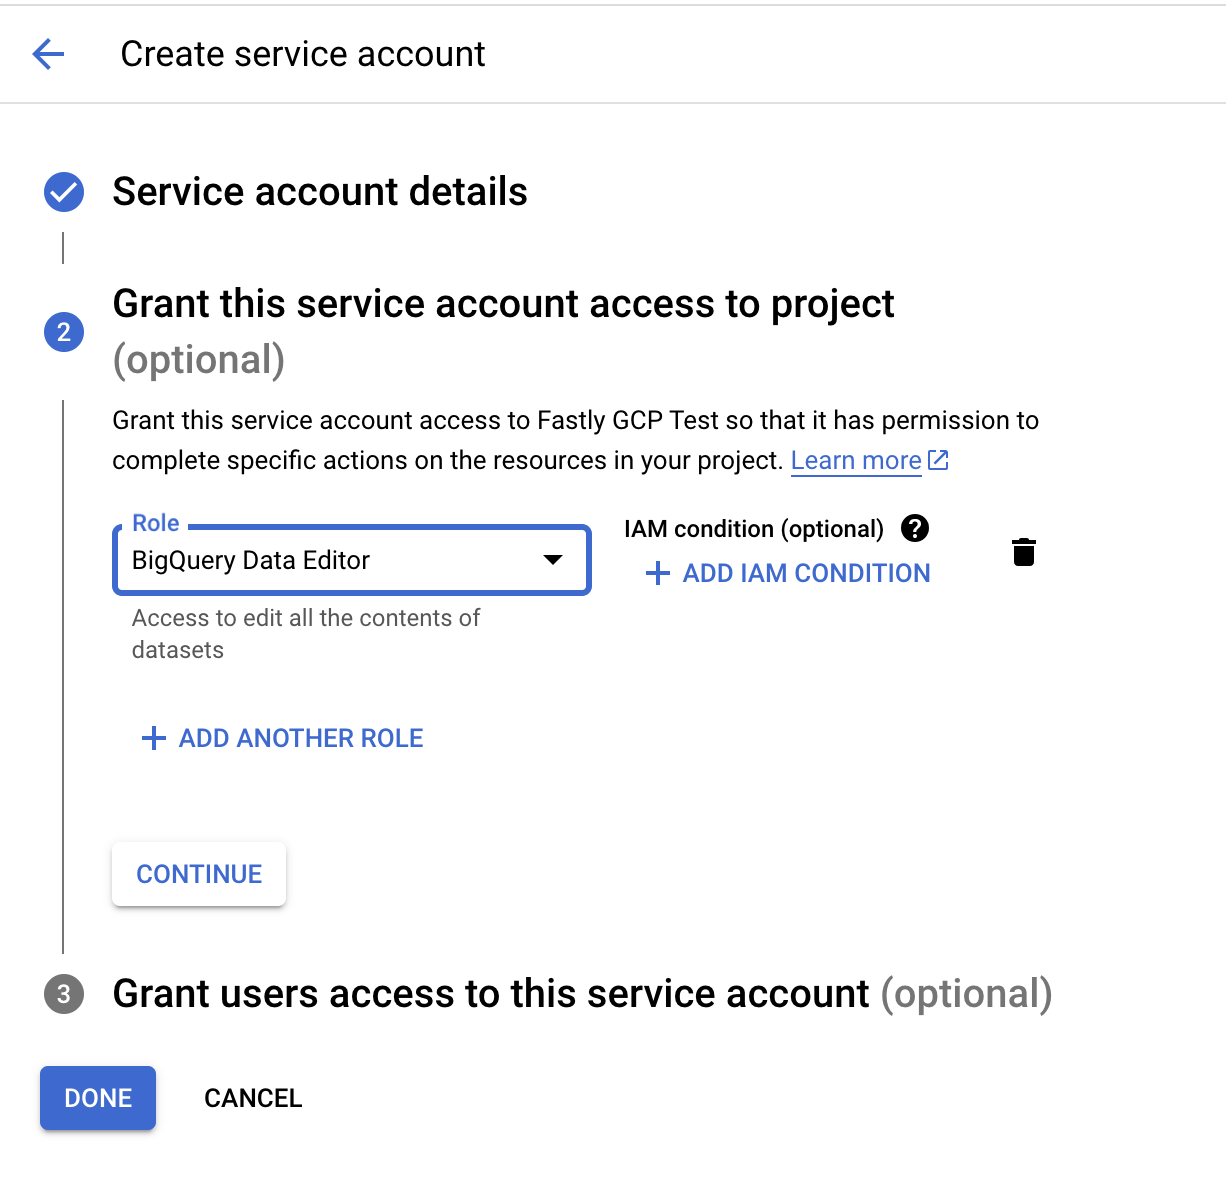Image resolution: width=1226 pixels, height=1200 pixels.
Task: Click CONTINUE to proceed to the next step
Action: pyautogui.click(x=198, y=873)
